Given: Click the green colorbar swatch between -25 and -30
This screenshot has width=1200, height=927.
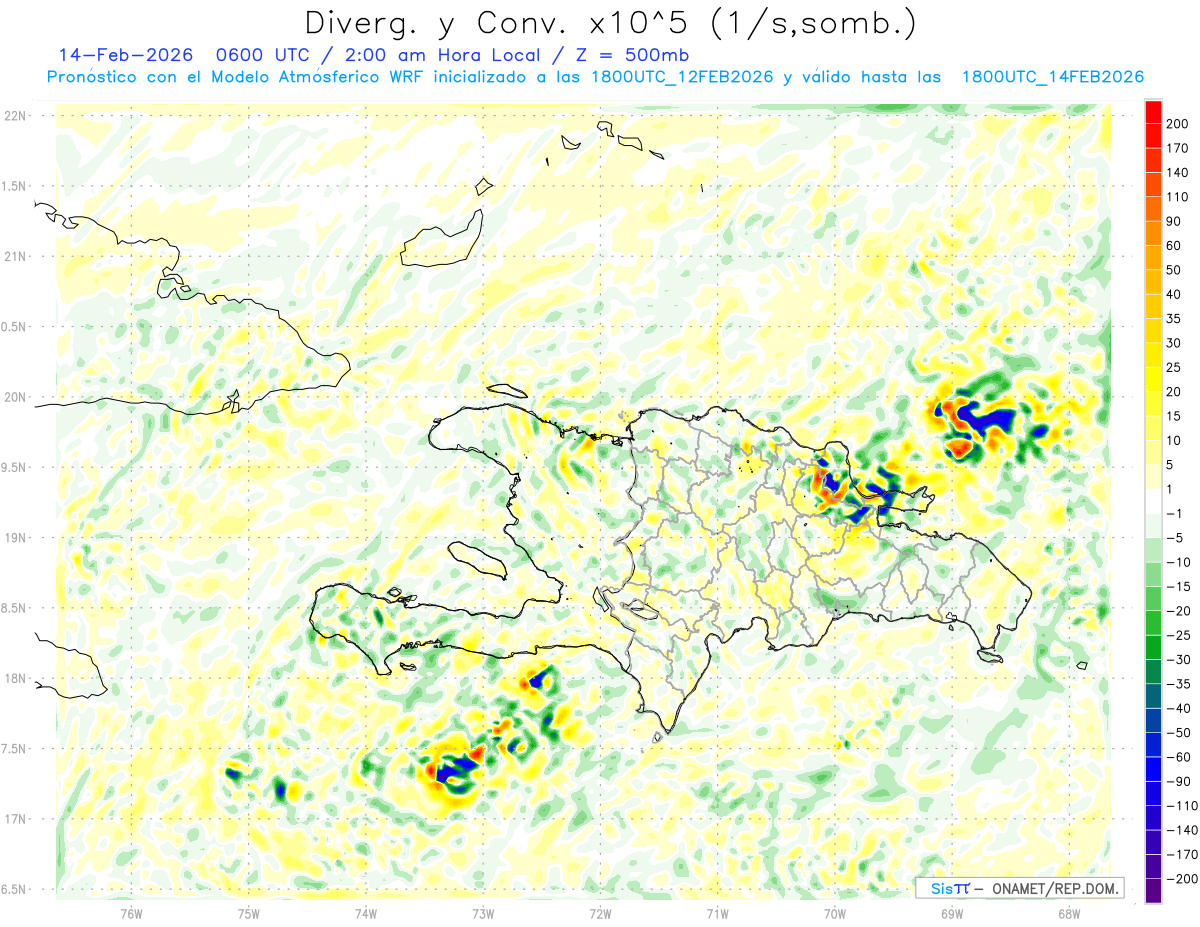Looking at the screenshot, I should 1153,647.
